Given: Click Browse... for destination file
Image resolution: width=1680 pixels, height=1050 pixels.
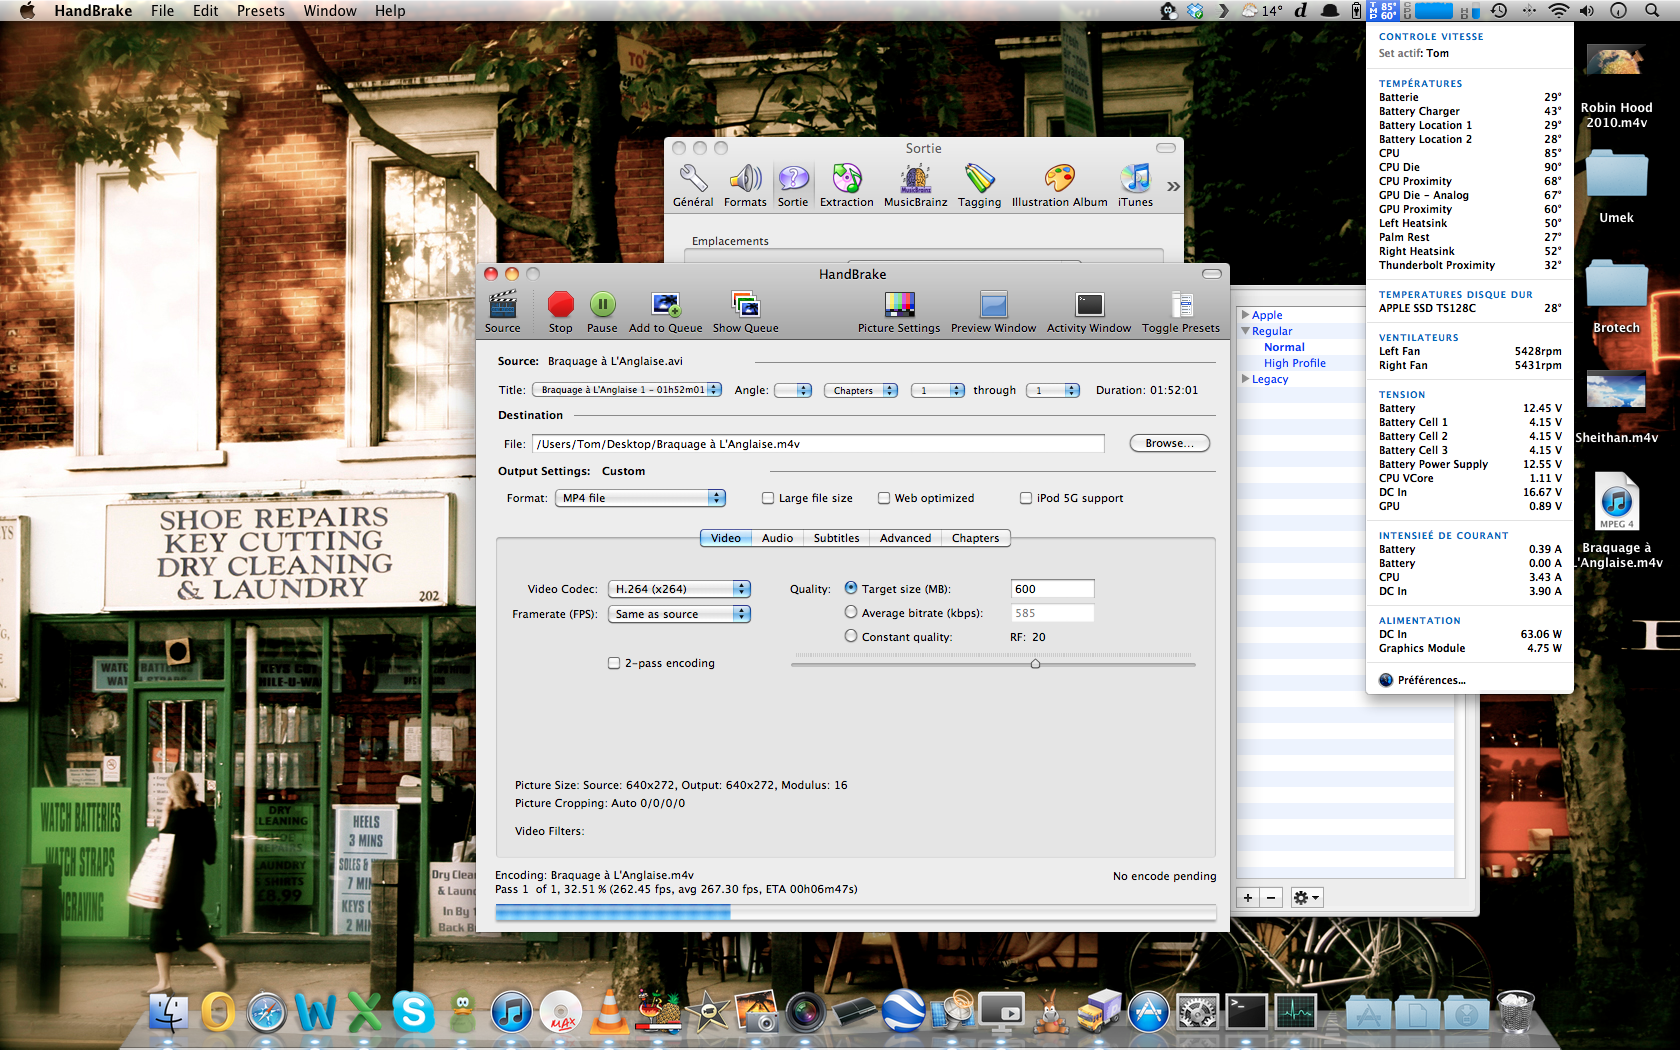Looking at the screenshot, I should click(x=1169, y=443).
